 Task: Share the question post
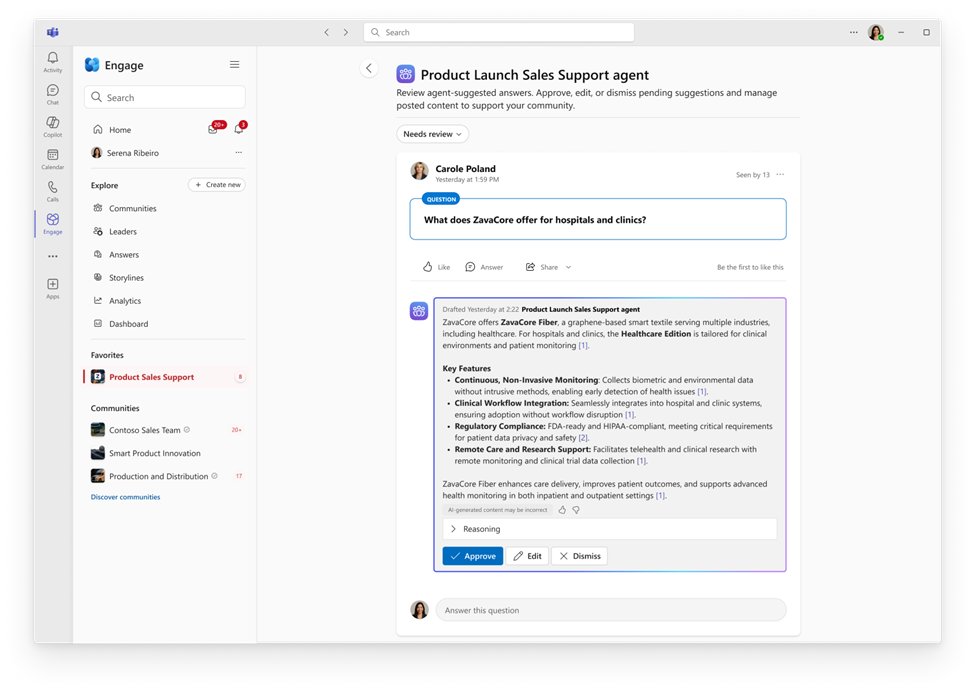[542, 267]
